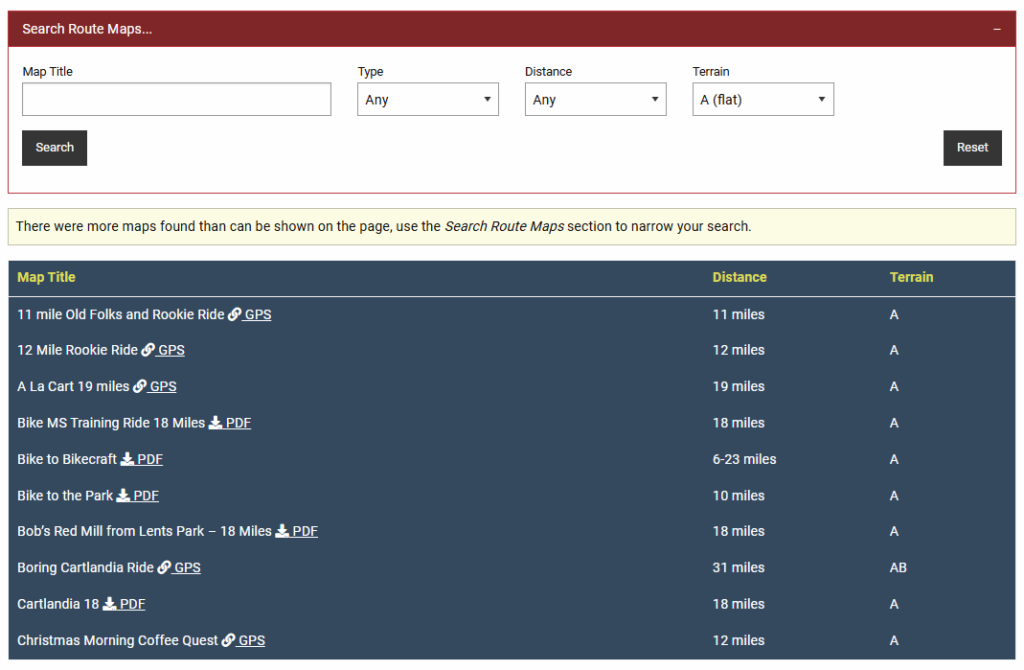The image size is (1024, 670).
Task: Collapse the Search Route Maps panel
Action: [x=996, y=29]
